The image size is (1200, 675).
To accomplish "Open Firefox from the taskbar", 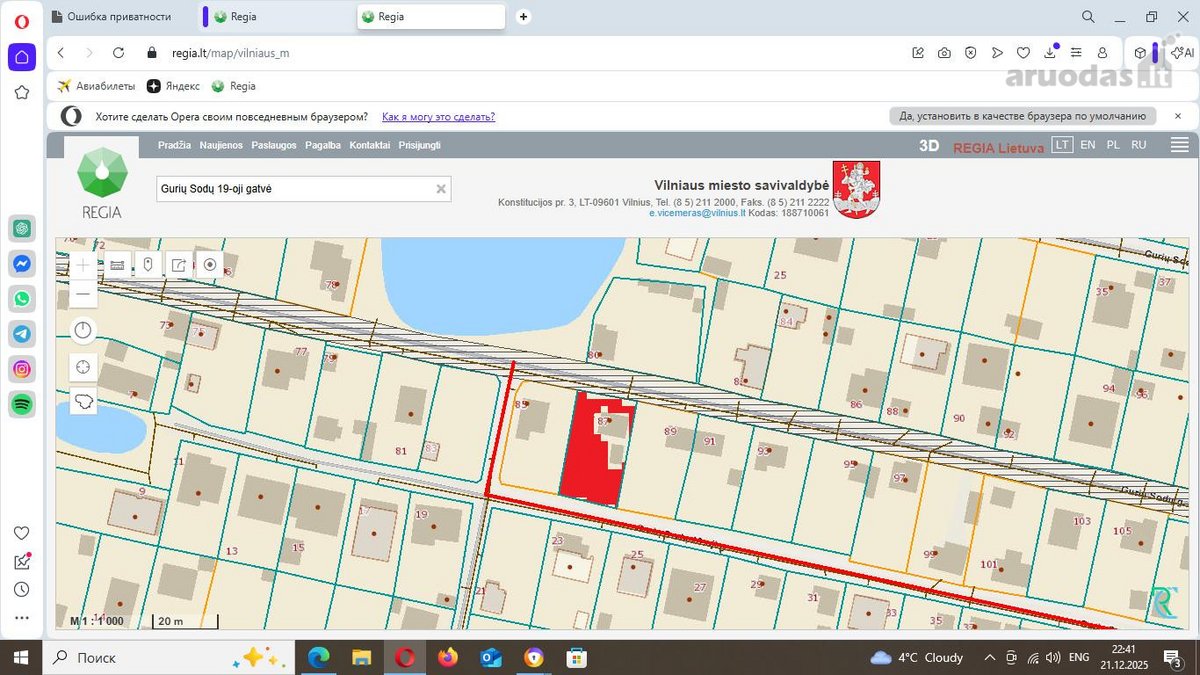I will 447,657.
